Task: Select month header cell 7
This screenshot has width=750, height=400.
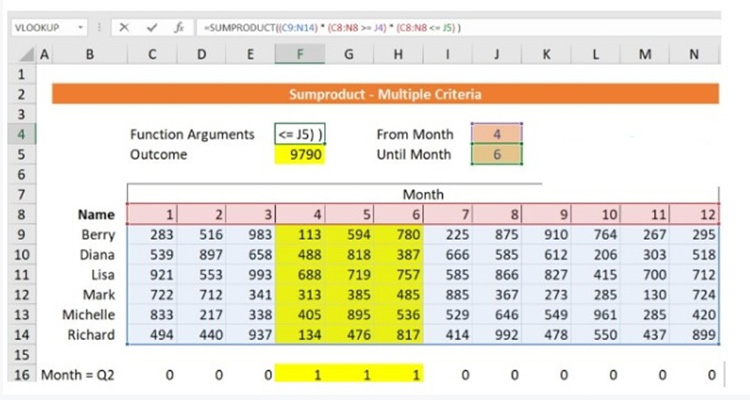Action: 448,214
